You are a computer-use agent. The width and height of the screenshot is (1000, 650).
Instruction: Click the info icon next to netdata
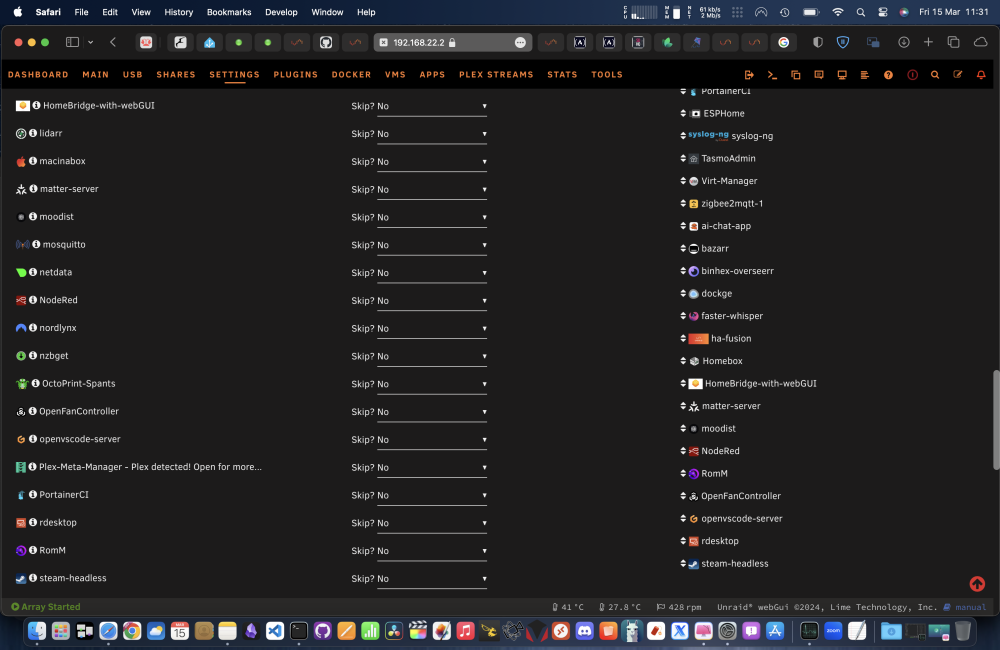point(33,272)
